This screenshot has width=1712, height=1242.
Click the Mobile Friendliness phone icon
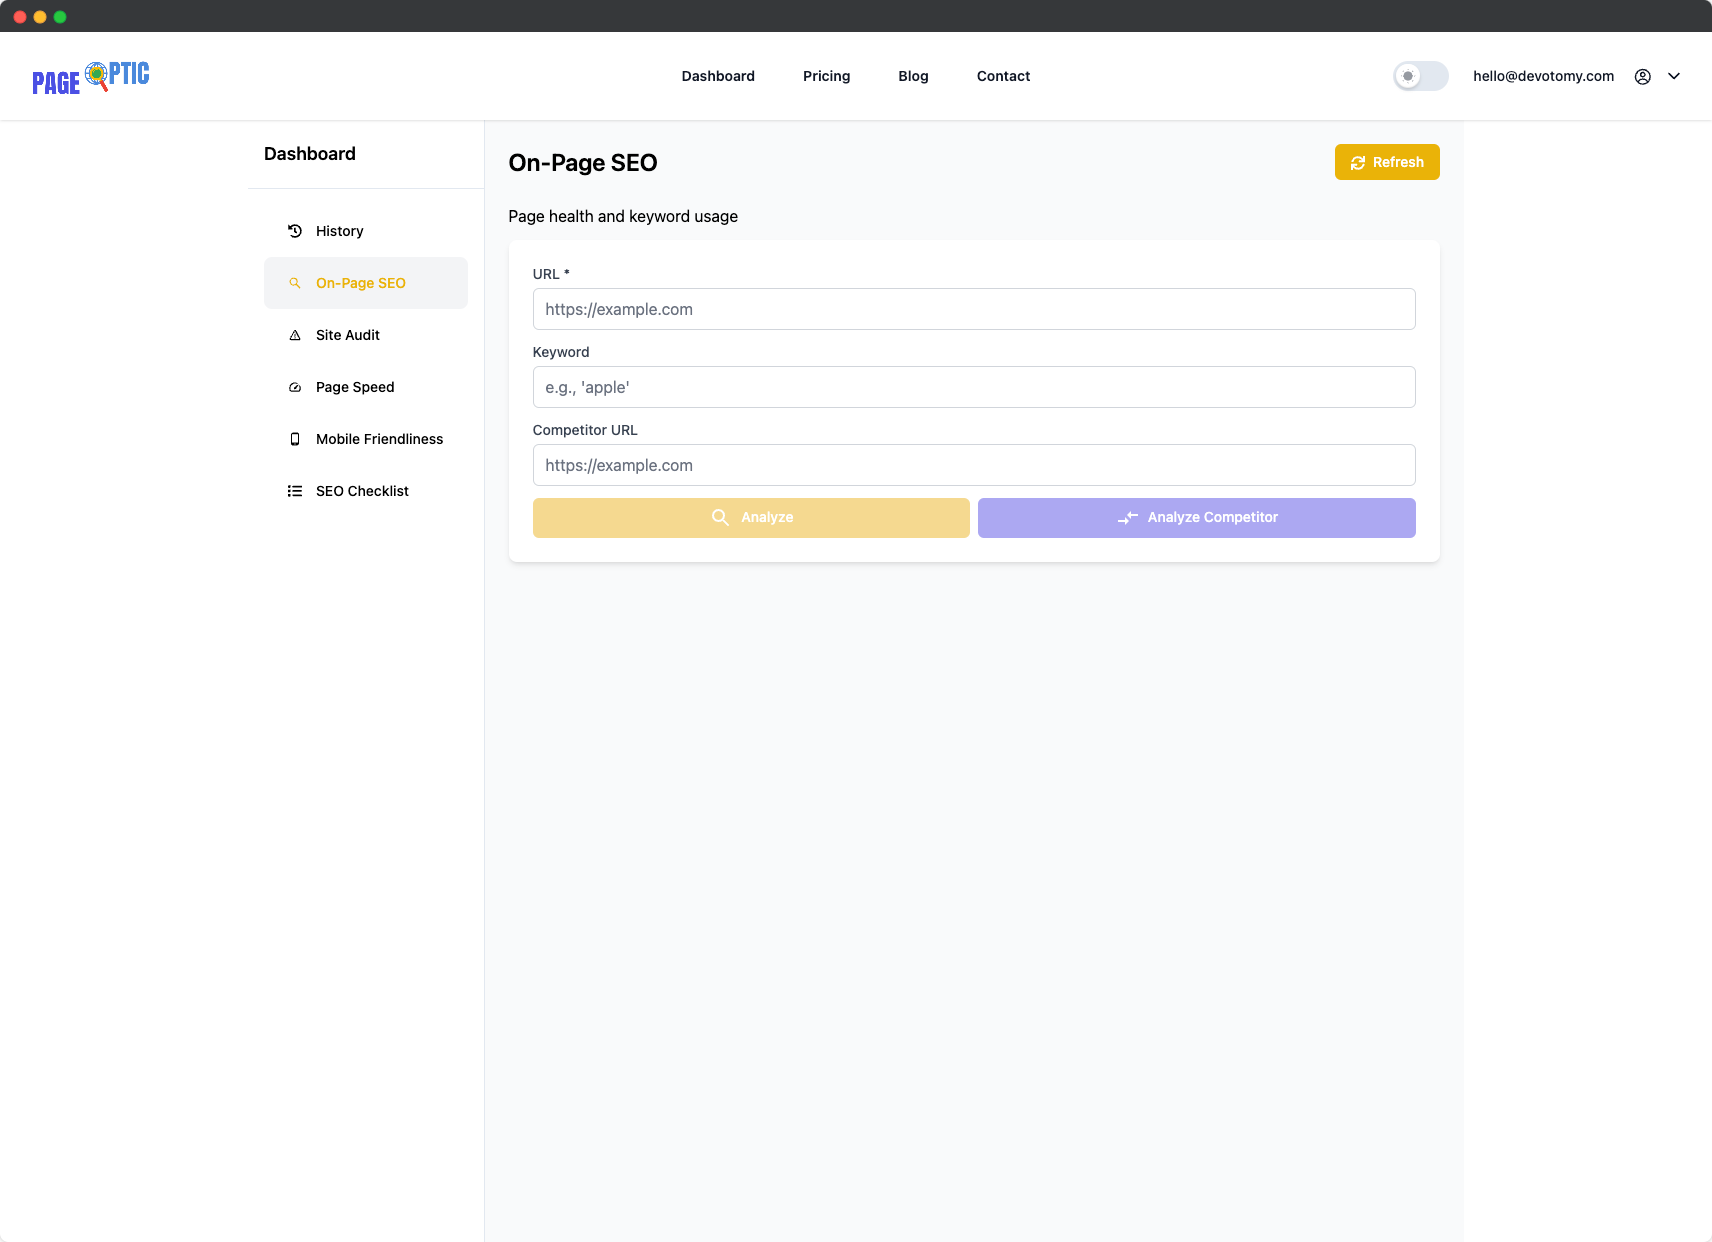tap(295, 439)
